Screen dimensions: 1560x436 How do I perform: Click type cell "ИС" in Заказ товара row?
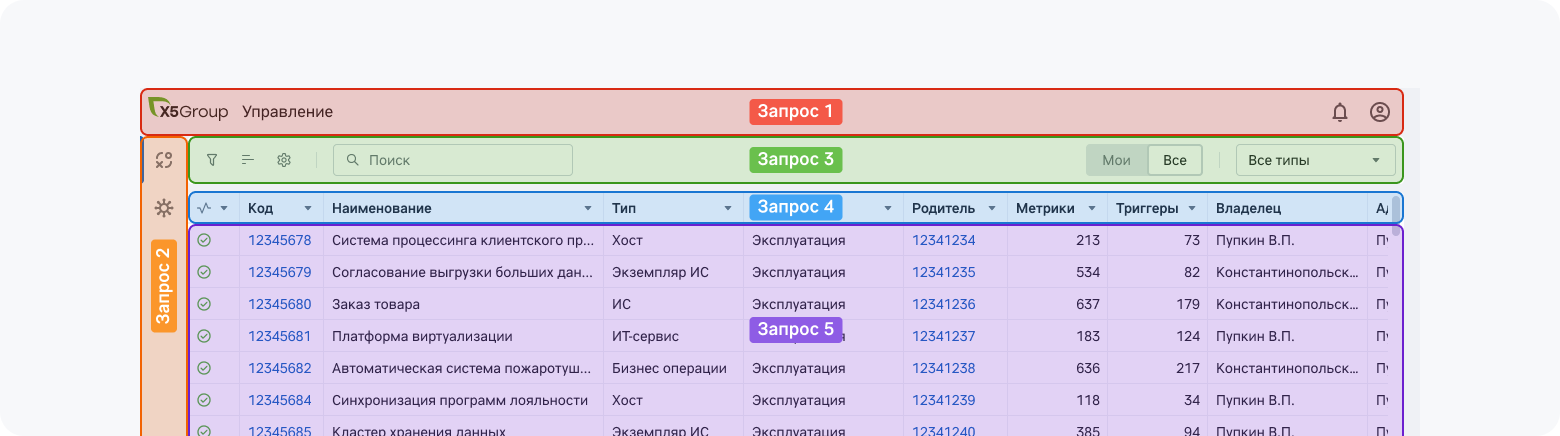pos(674,304)
